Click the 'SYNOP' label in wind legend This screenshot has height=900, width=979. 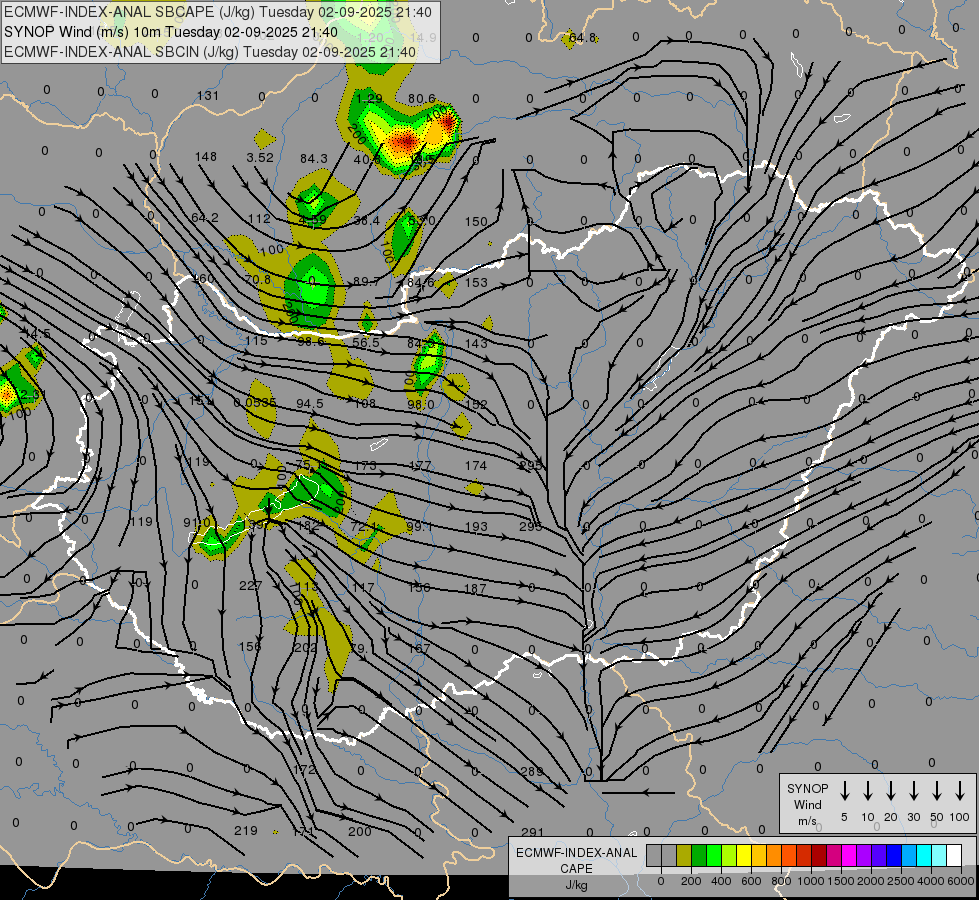(807, 789)
